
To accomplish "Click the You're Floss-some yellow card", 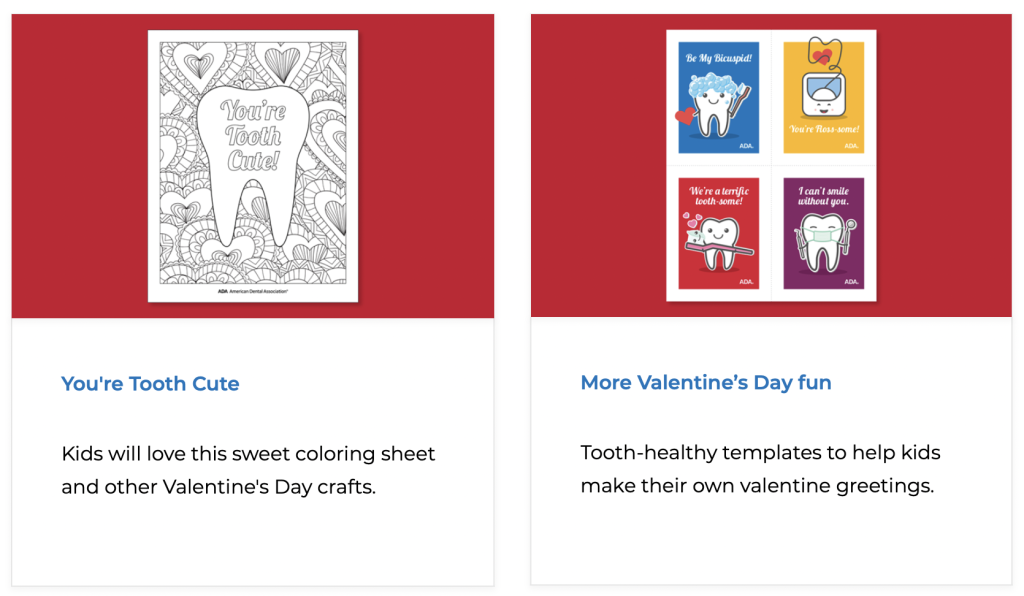I will [824, 97].
